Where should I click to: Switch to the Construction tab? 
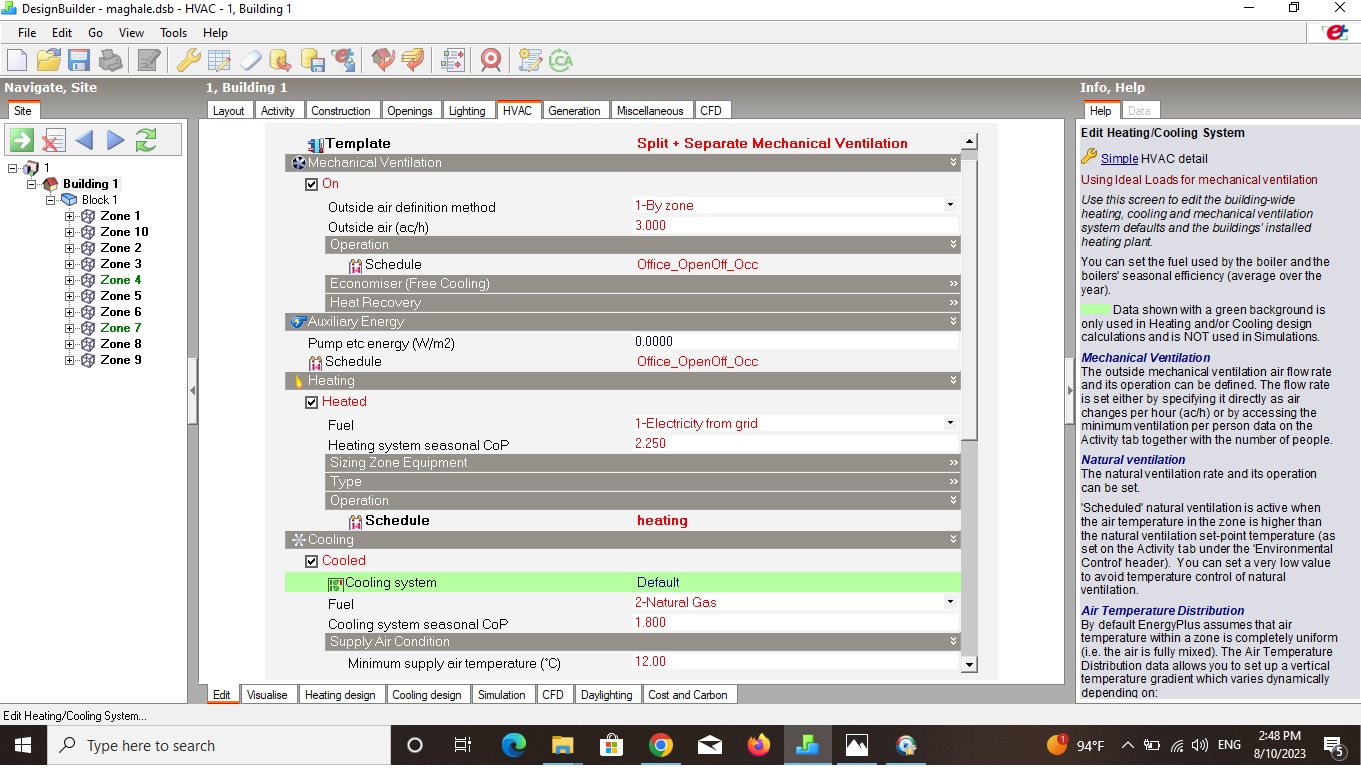(340, 111)
